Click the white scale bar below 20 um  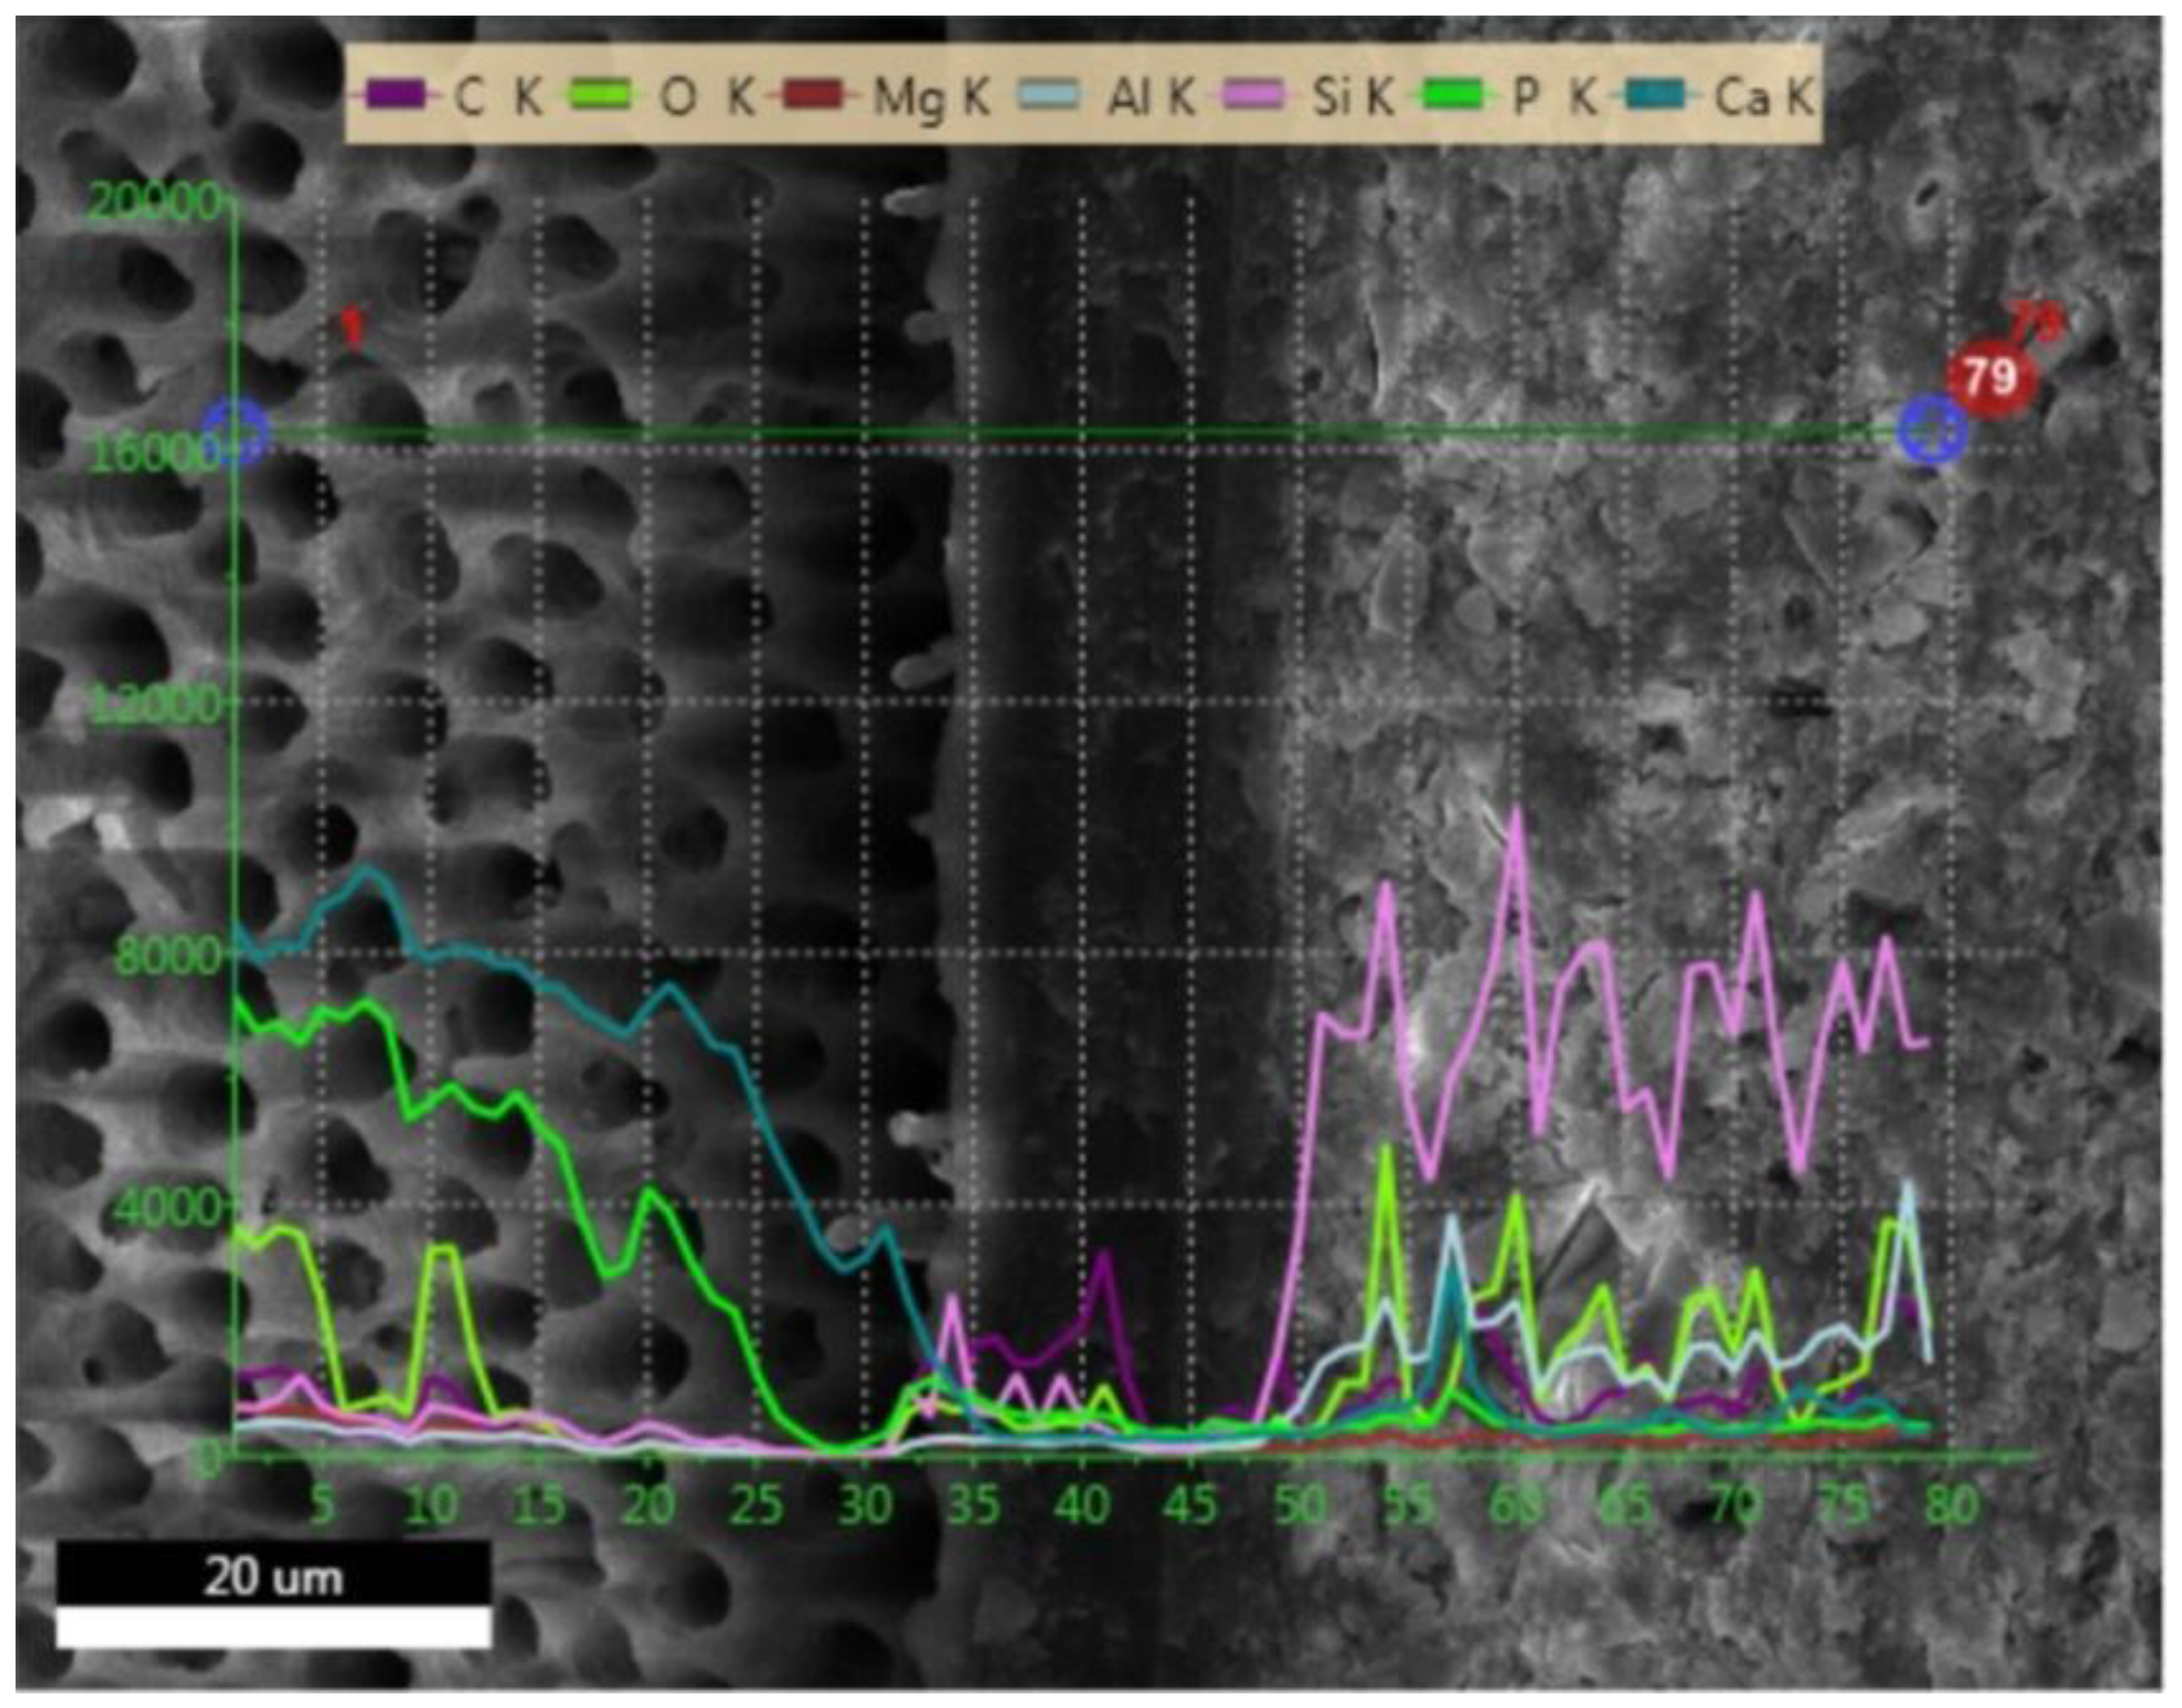coord(274,1628)
